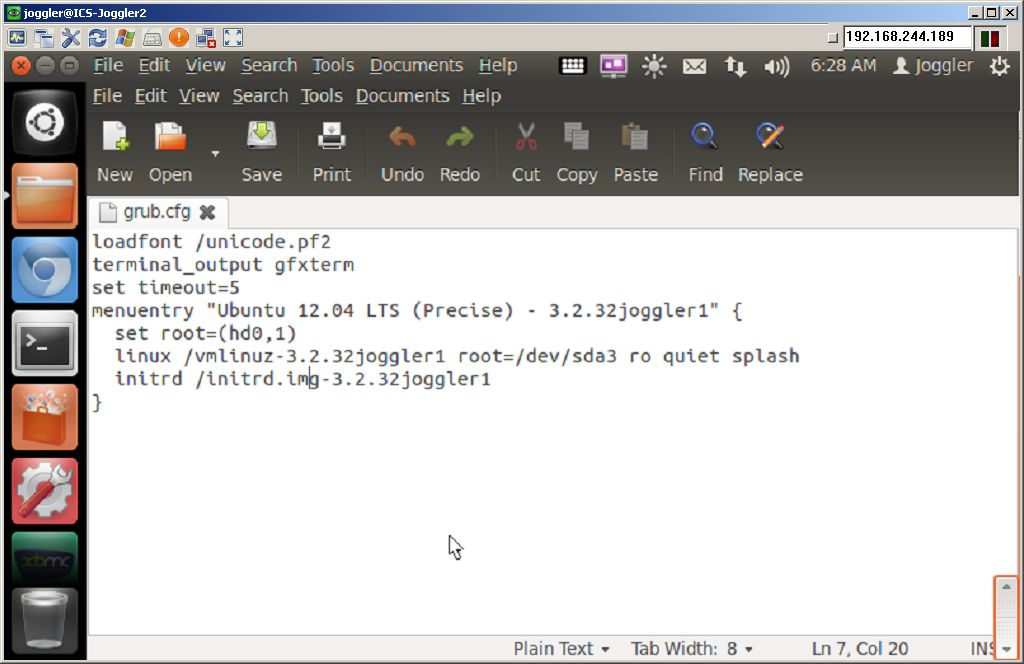Open System Settings wrench launcher icon
1024x664 pixels.
coord(44,490)
